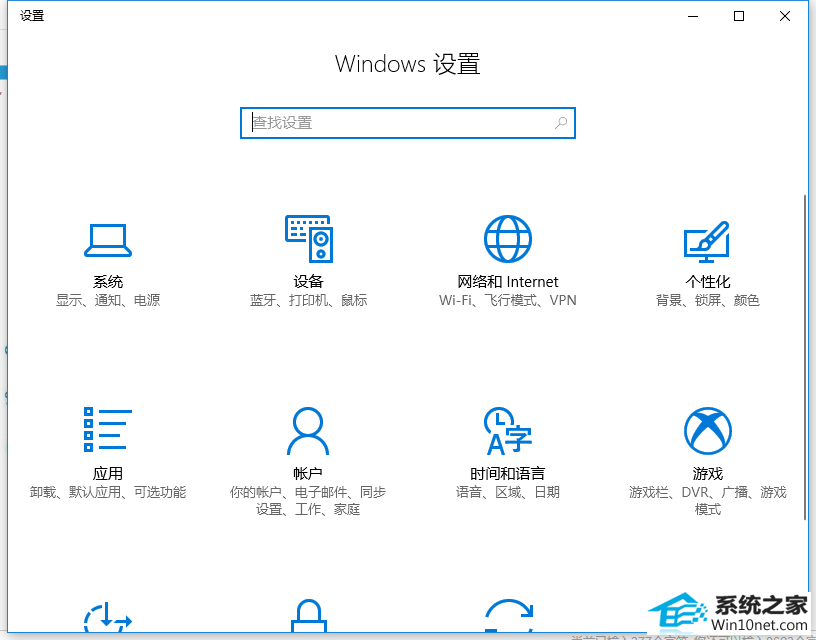Minimize the 设置 window
This screenshot has height=640, width=816.
tap(693, 16)
